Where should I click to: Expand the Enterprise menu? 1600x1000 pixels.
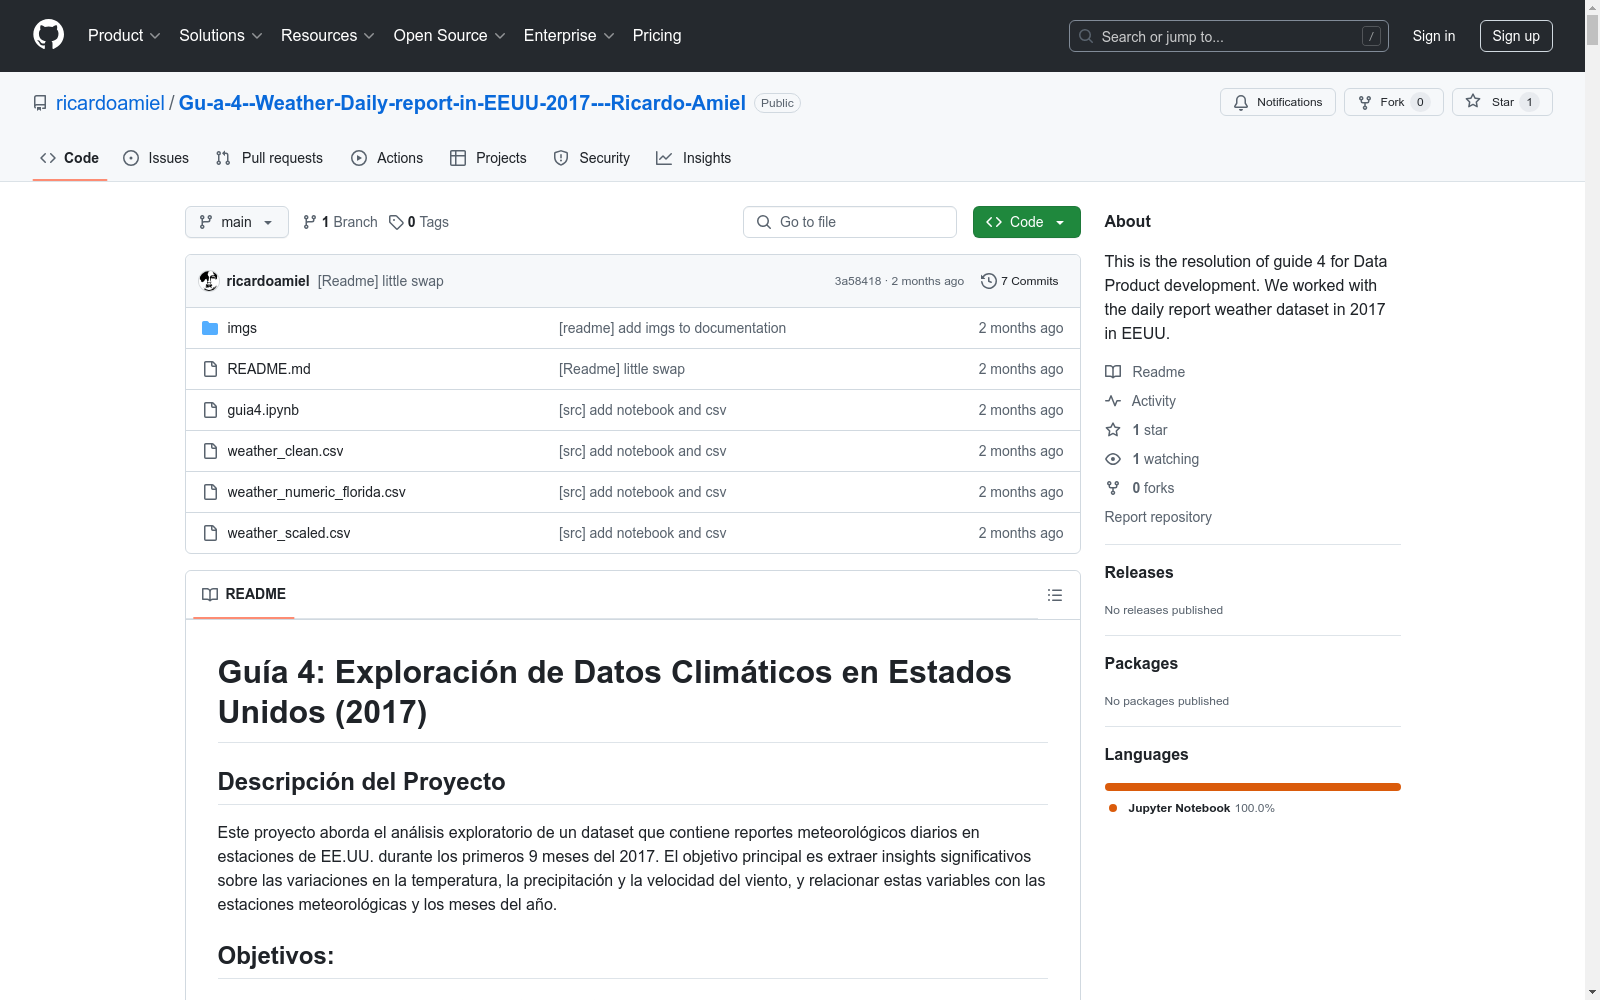pyautogui.click(x=569, y=35)
